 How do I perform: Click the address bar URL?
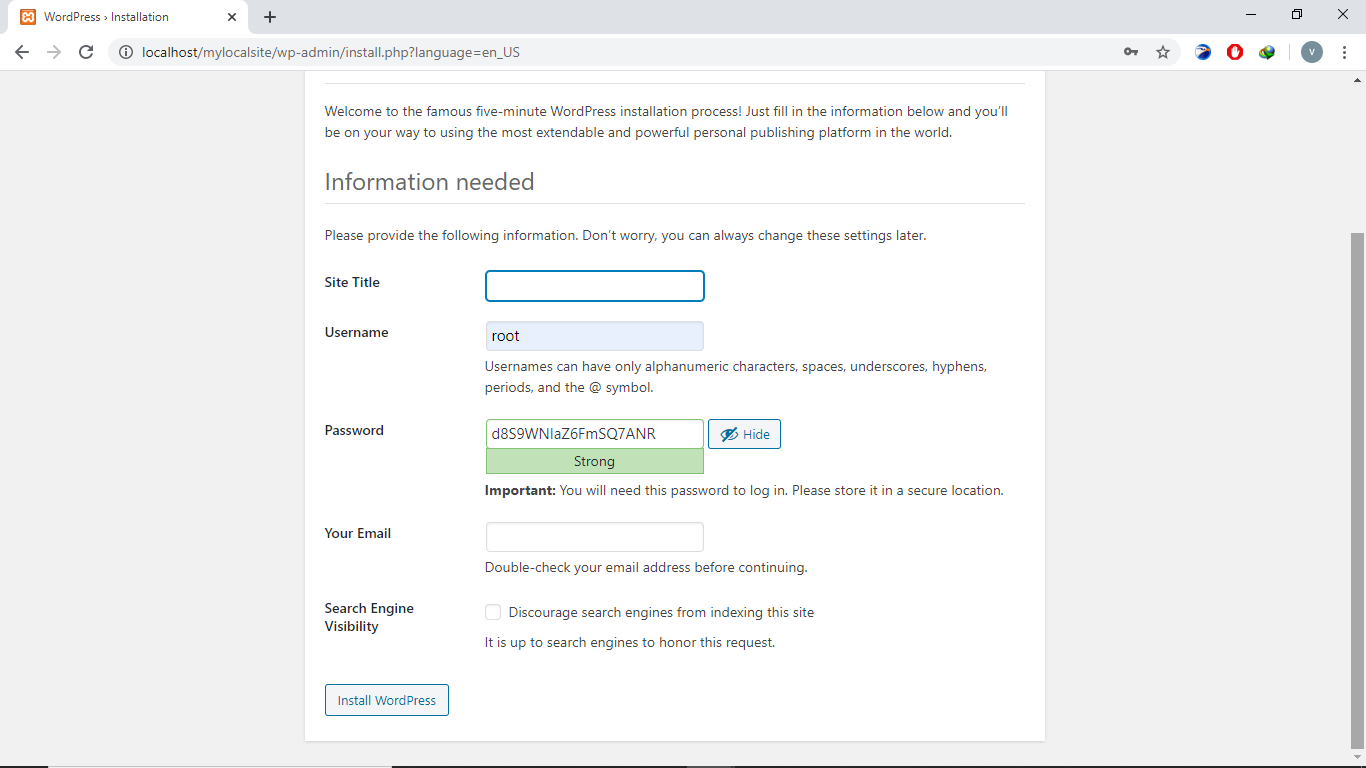[x=331, y=52]
